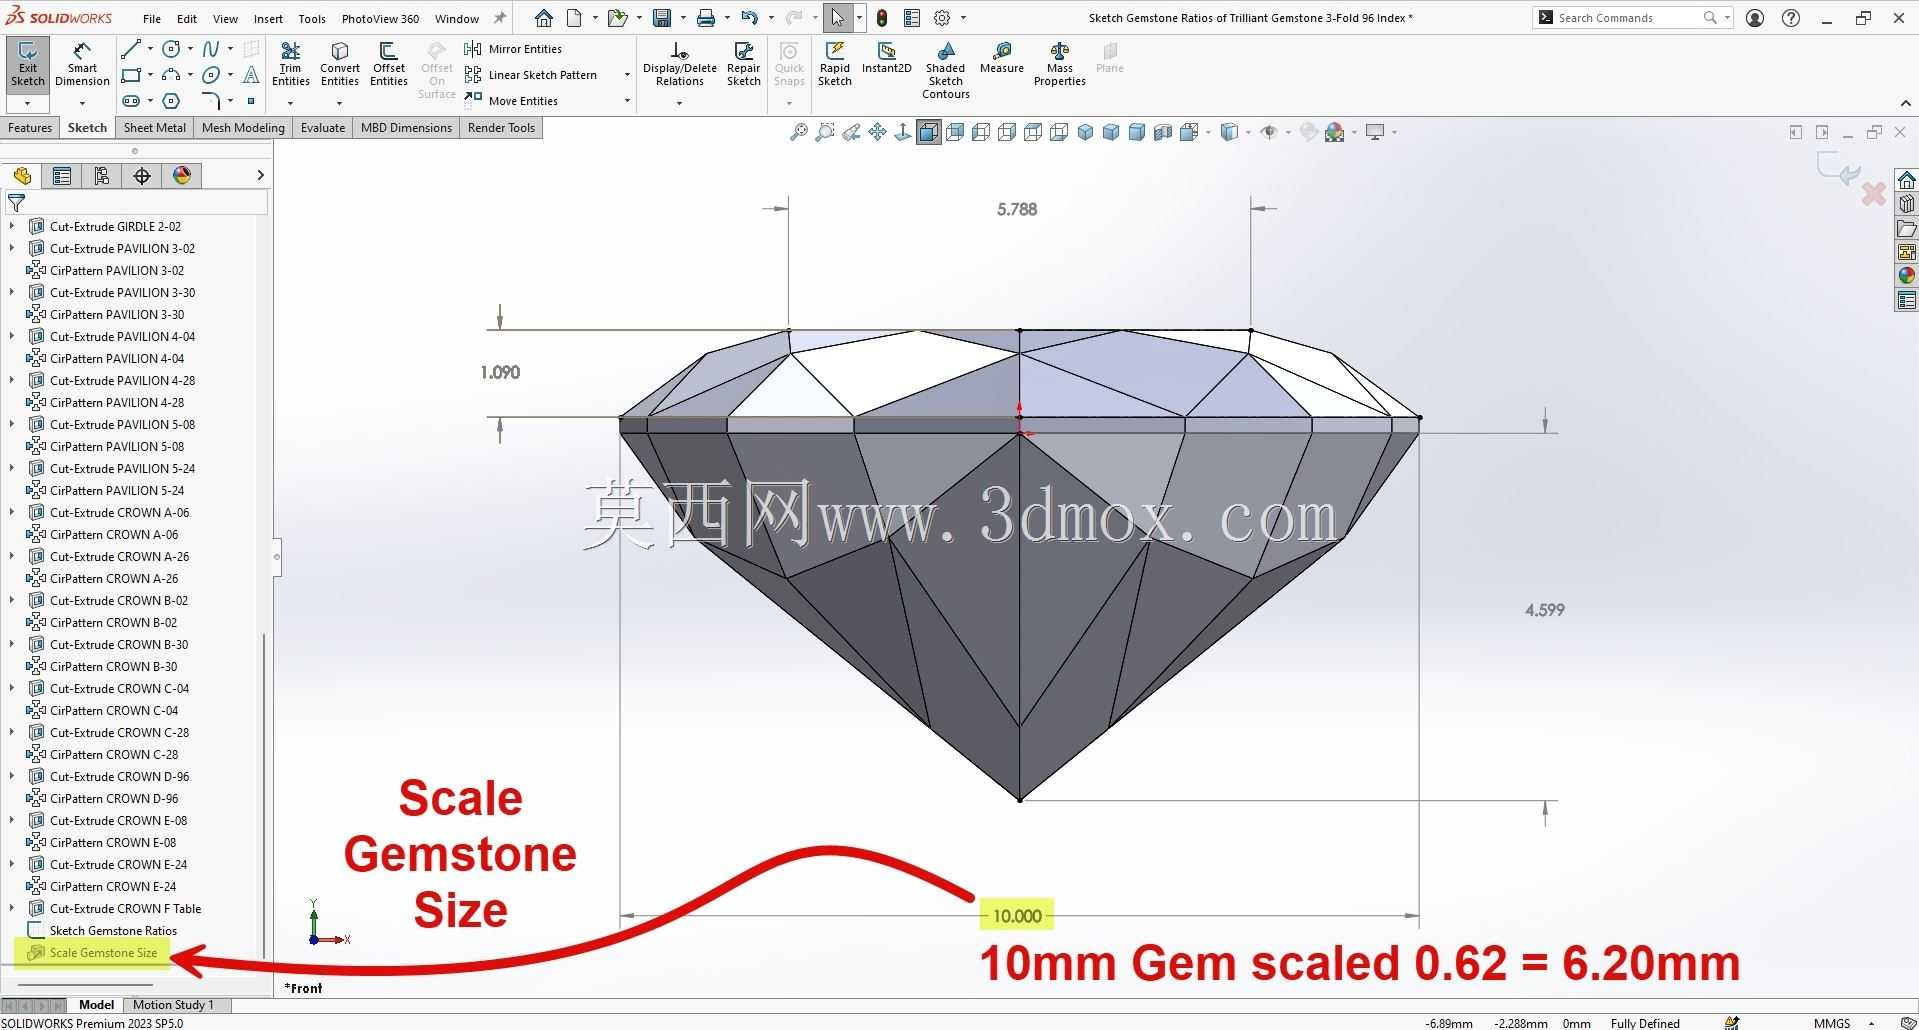
Task: Select the Ellipse sketch tool
Action: pos(211,75)
